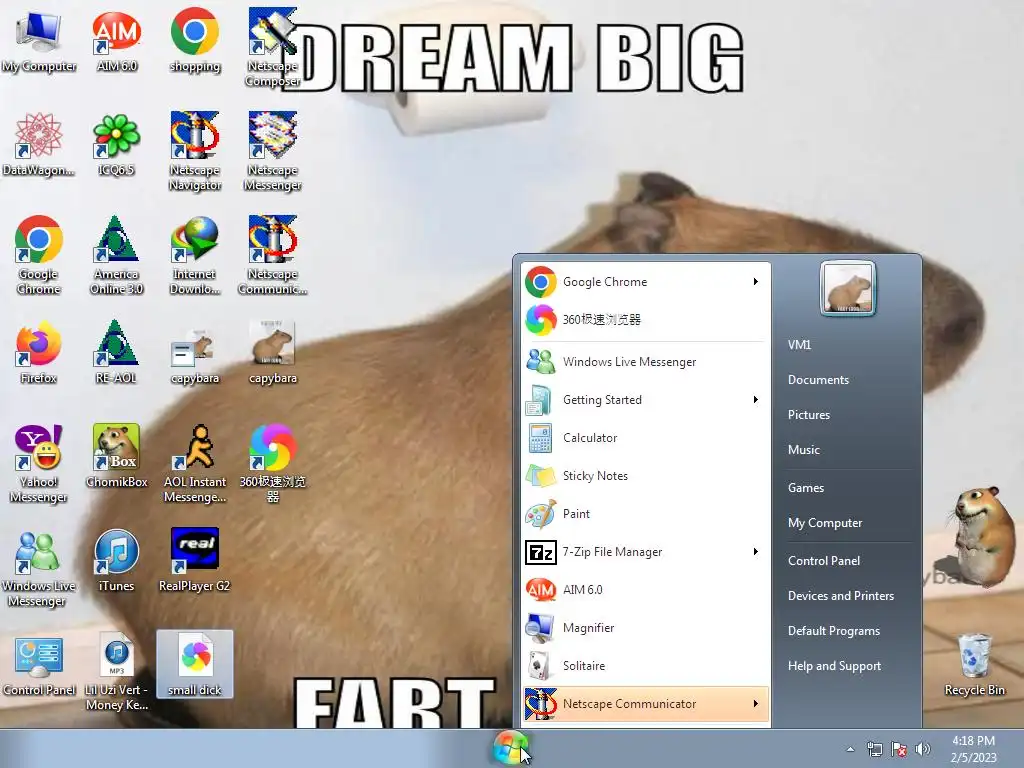The height and width of the screenshot is (768, 1024).
Task: Open the Action Center flag icon
Action: pyautogui.click(x=899, y=749)
